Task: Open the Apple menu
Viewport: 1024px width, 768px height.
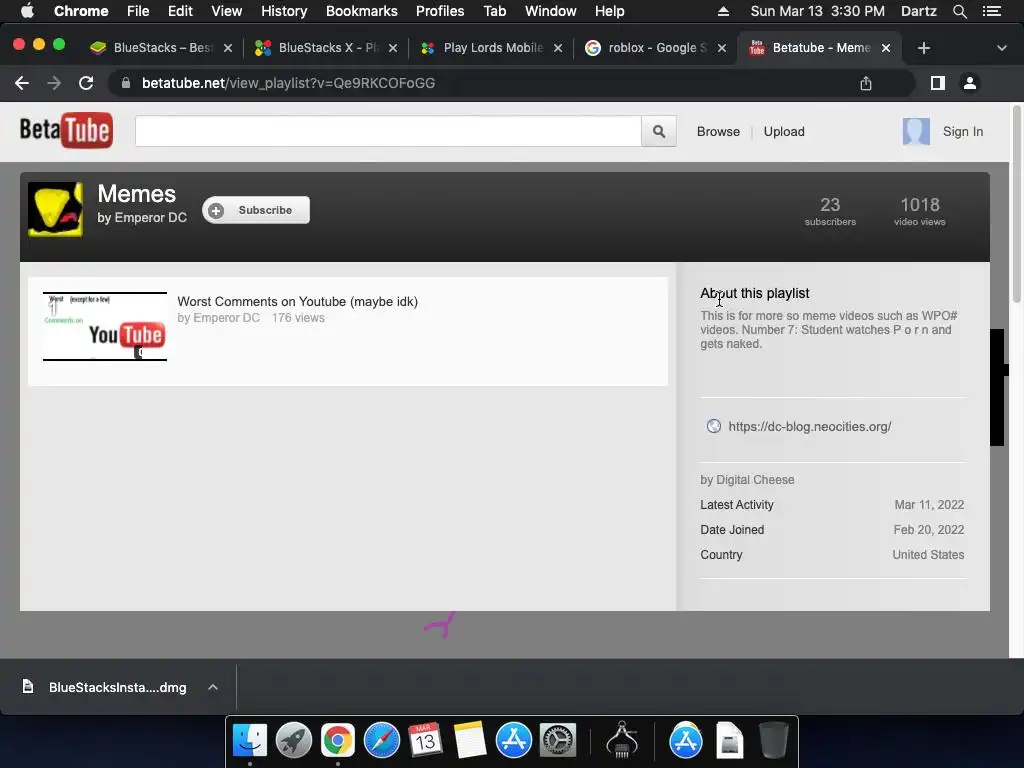Action: (27, 11)
